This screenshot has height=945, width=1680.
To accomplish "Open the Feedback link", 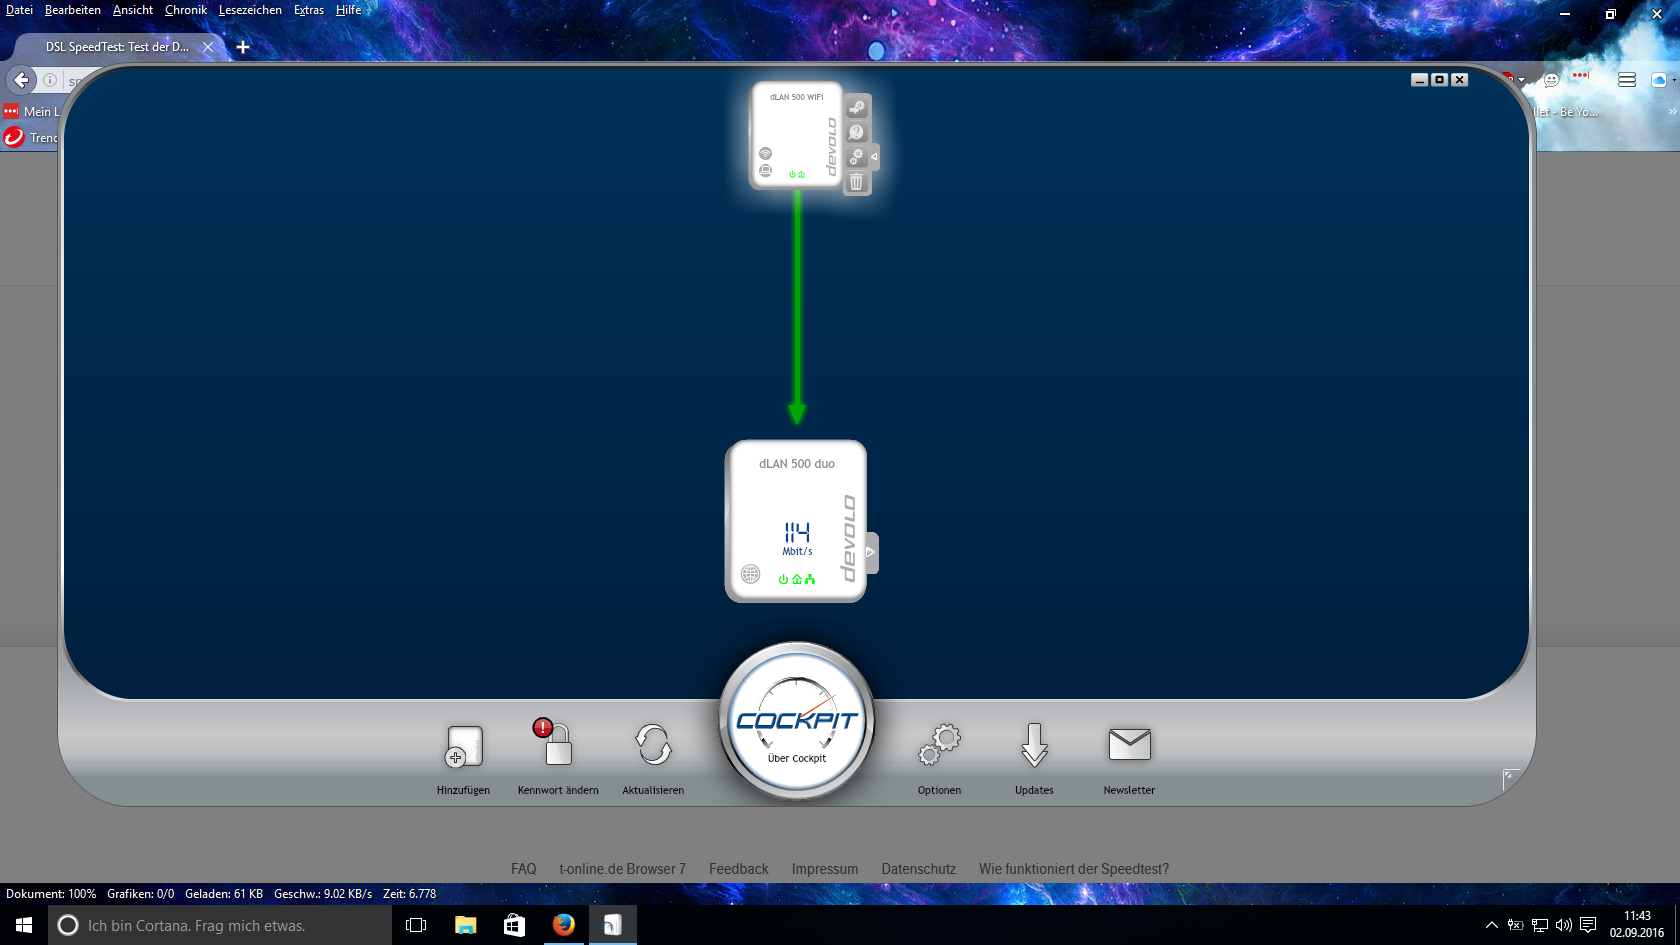I will click(739, 869).
